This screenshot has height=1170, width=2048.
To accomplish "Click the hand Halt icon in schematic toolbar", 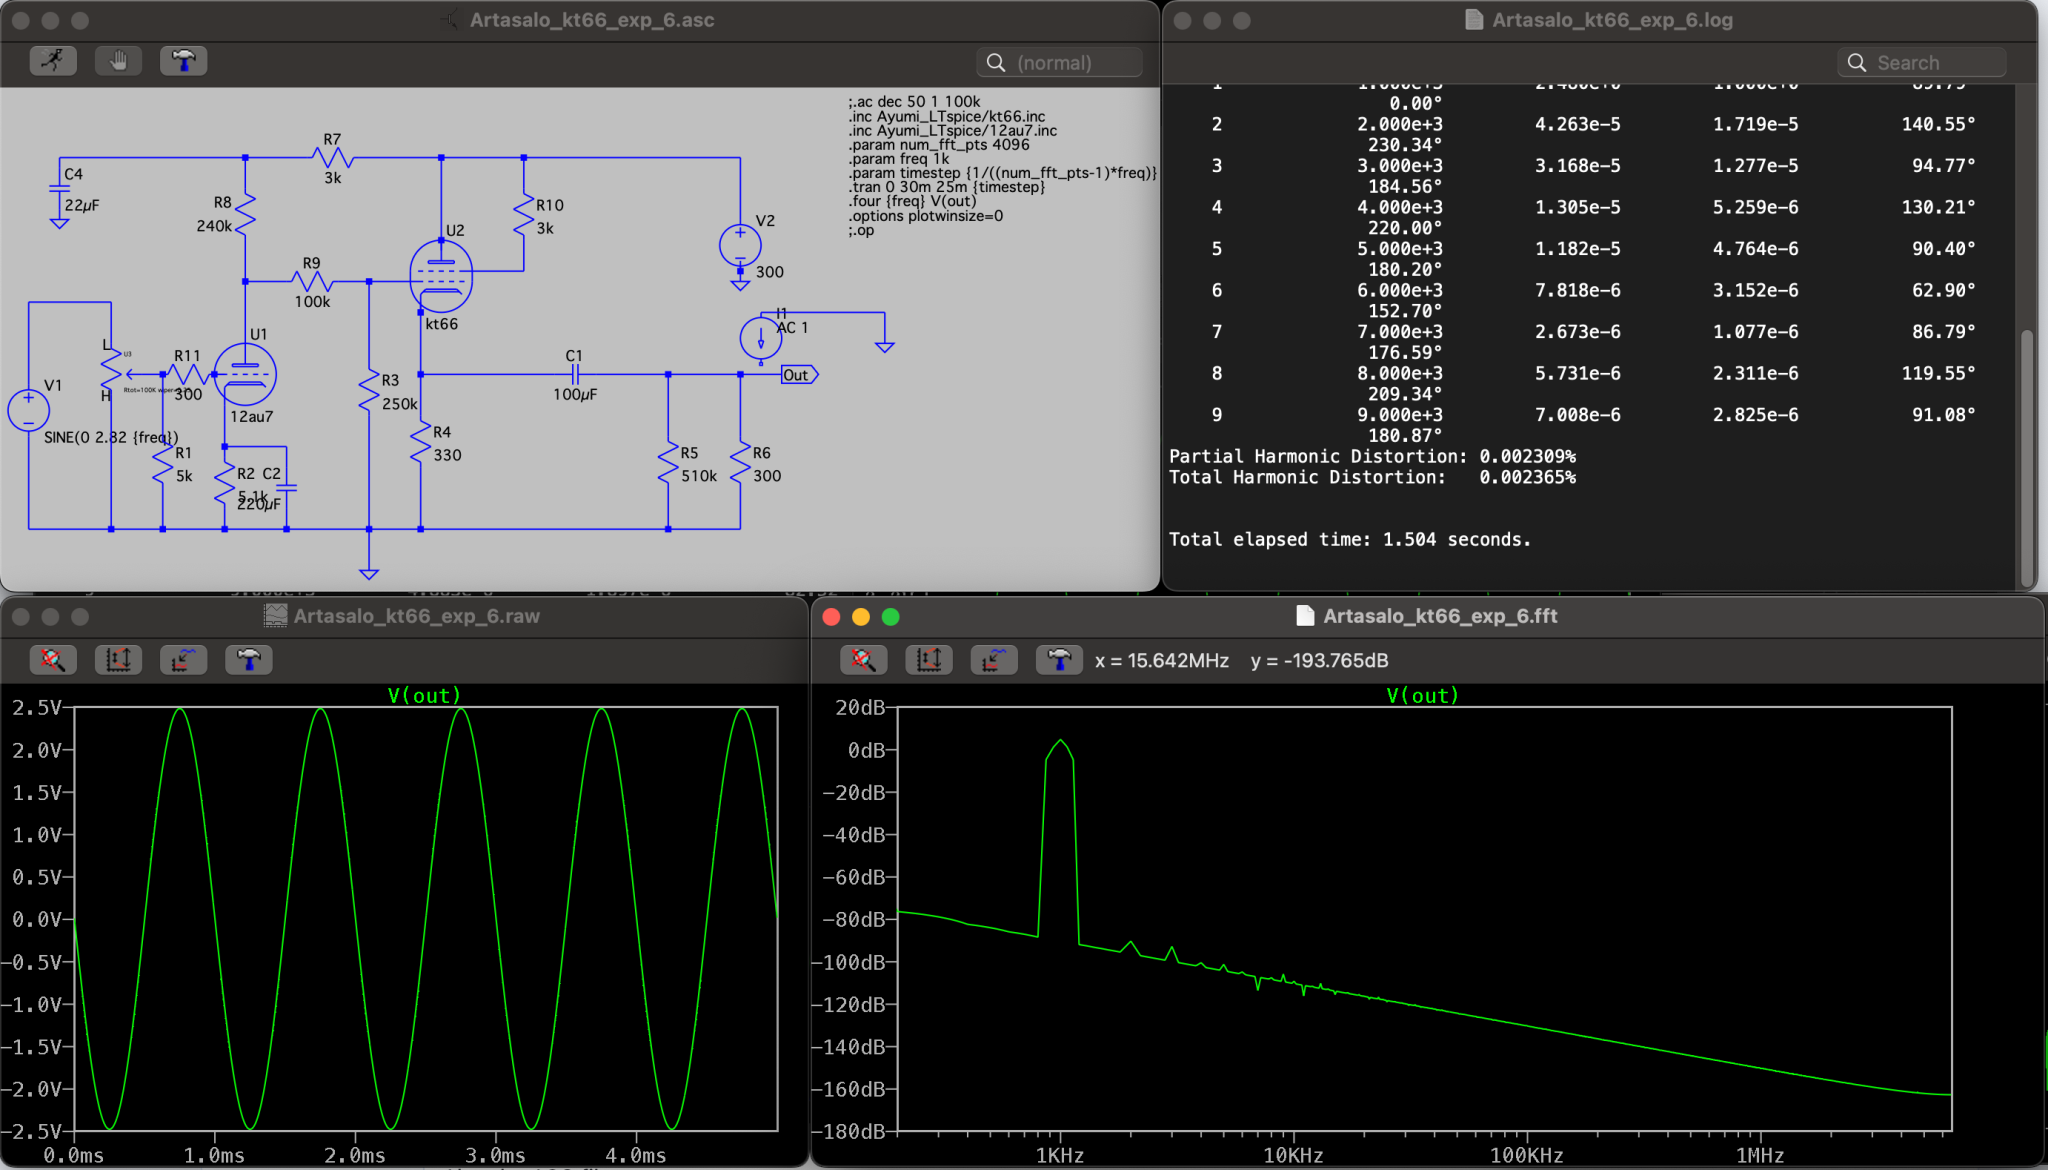I will tap(118, 61).
